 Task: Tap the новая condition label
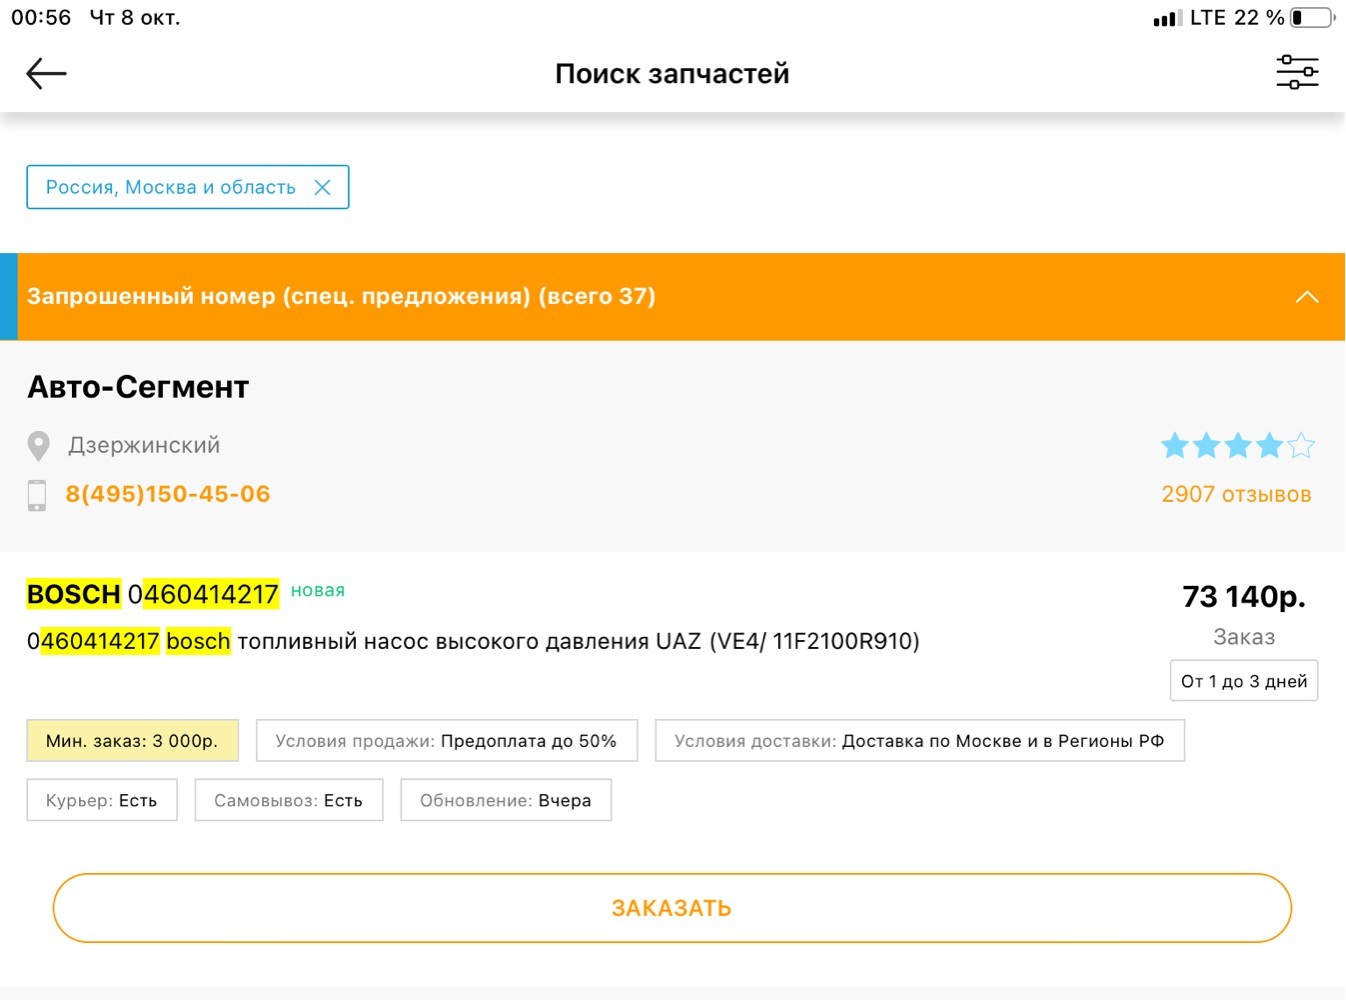(x=318, y=590)
